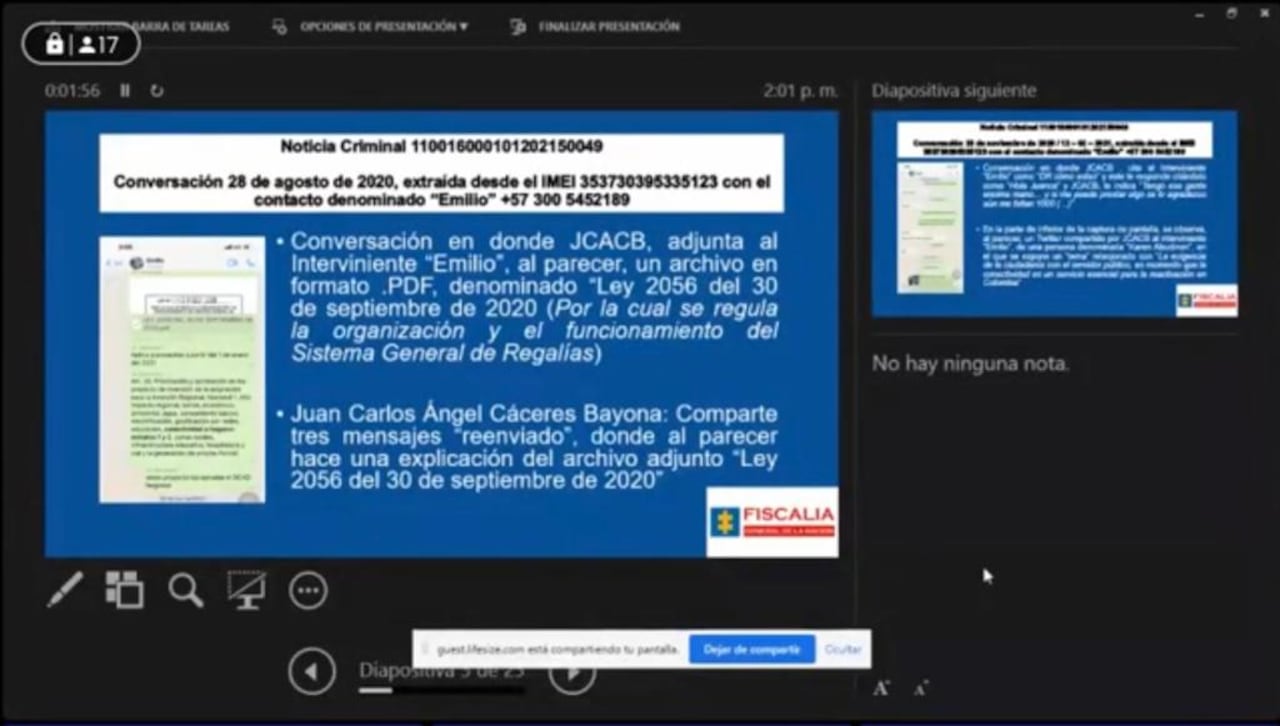Click the lock icon near participant count
1280x726 pixels.
(x=54, y=44)
